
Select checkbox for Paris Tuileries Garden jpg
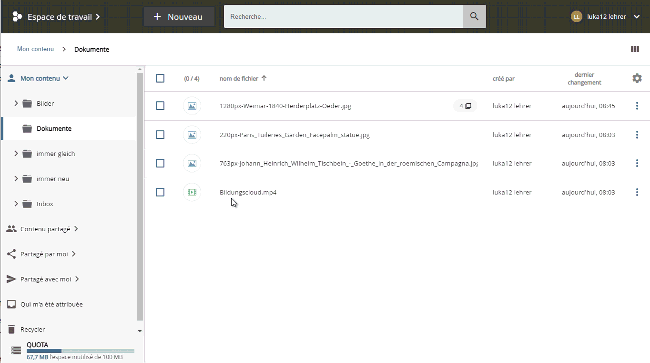click(160, 135)
